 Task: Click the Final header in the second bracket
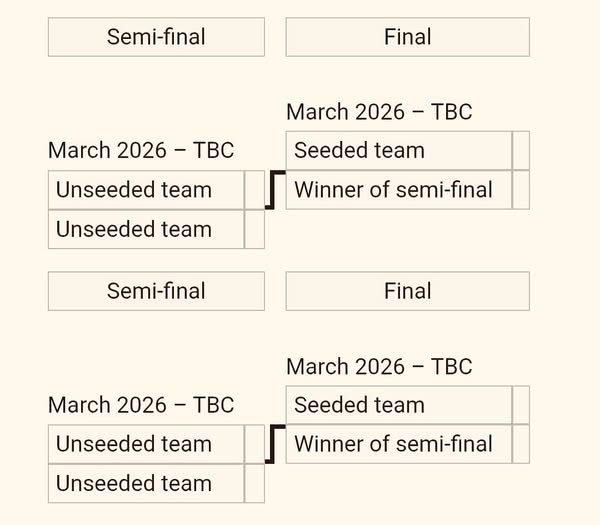(407, 291)
